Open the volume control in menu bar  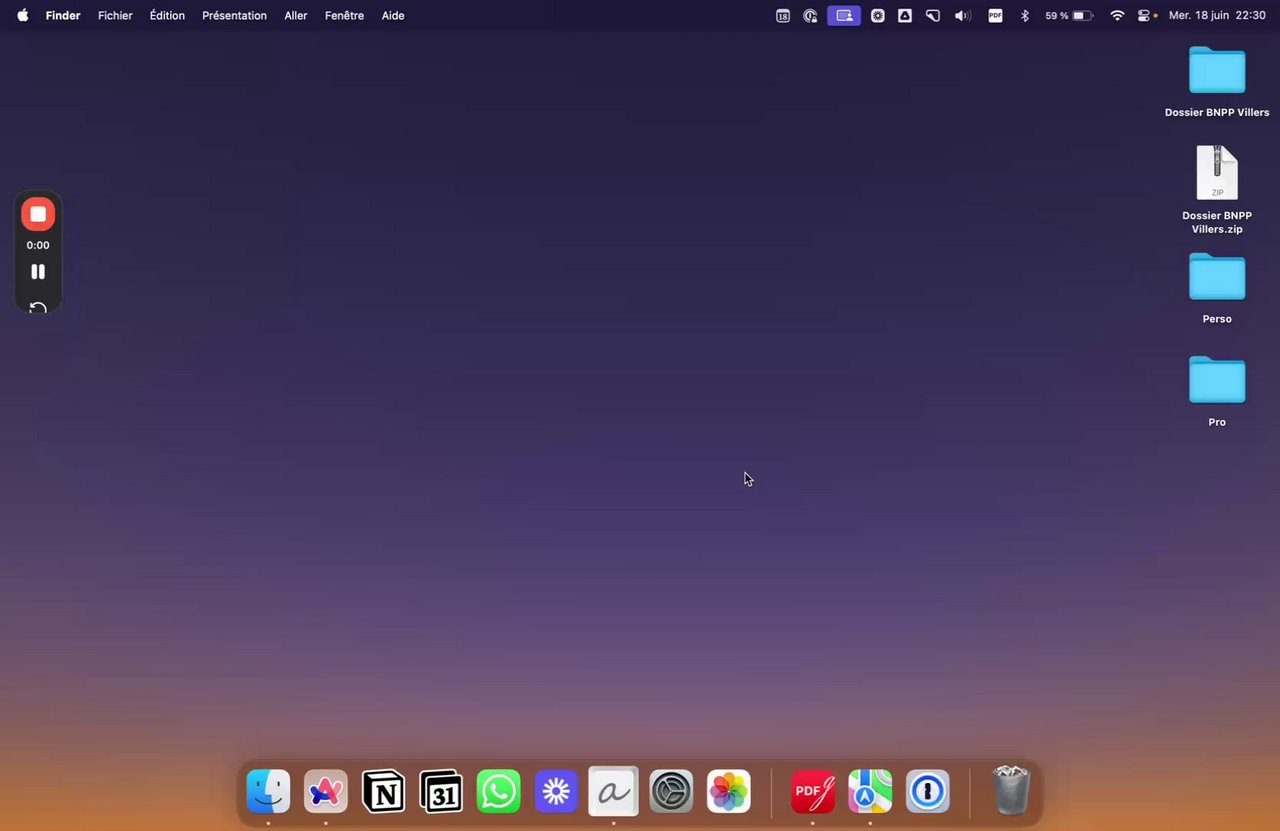click(963, 16)
